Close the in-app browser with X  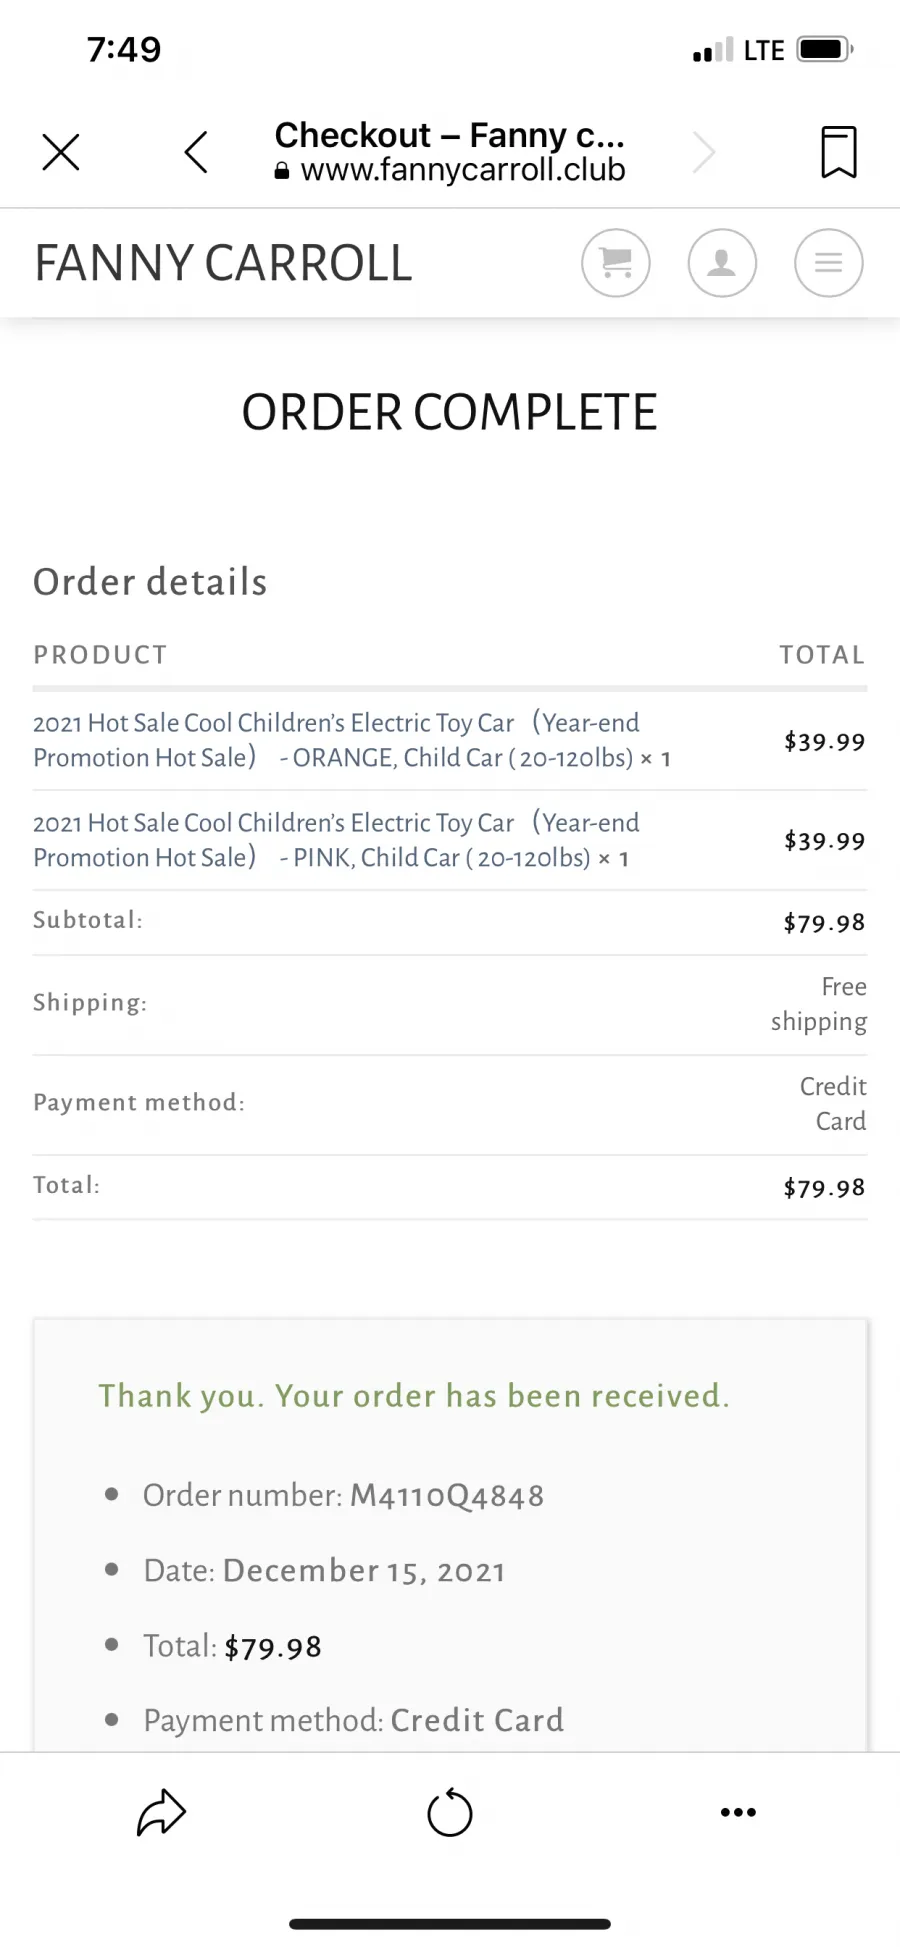point(61,153)
